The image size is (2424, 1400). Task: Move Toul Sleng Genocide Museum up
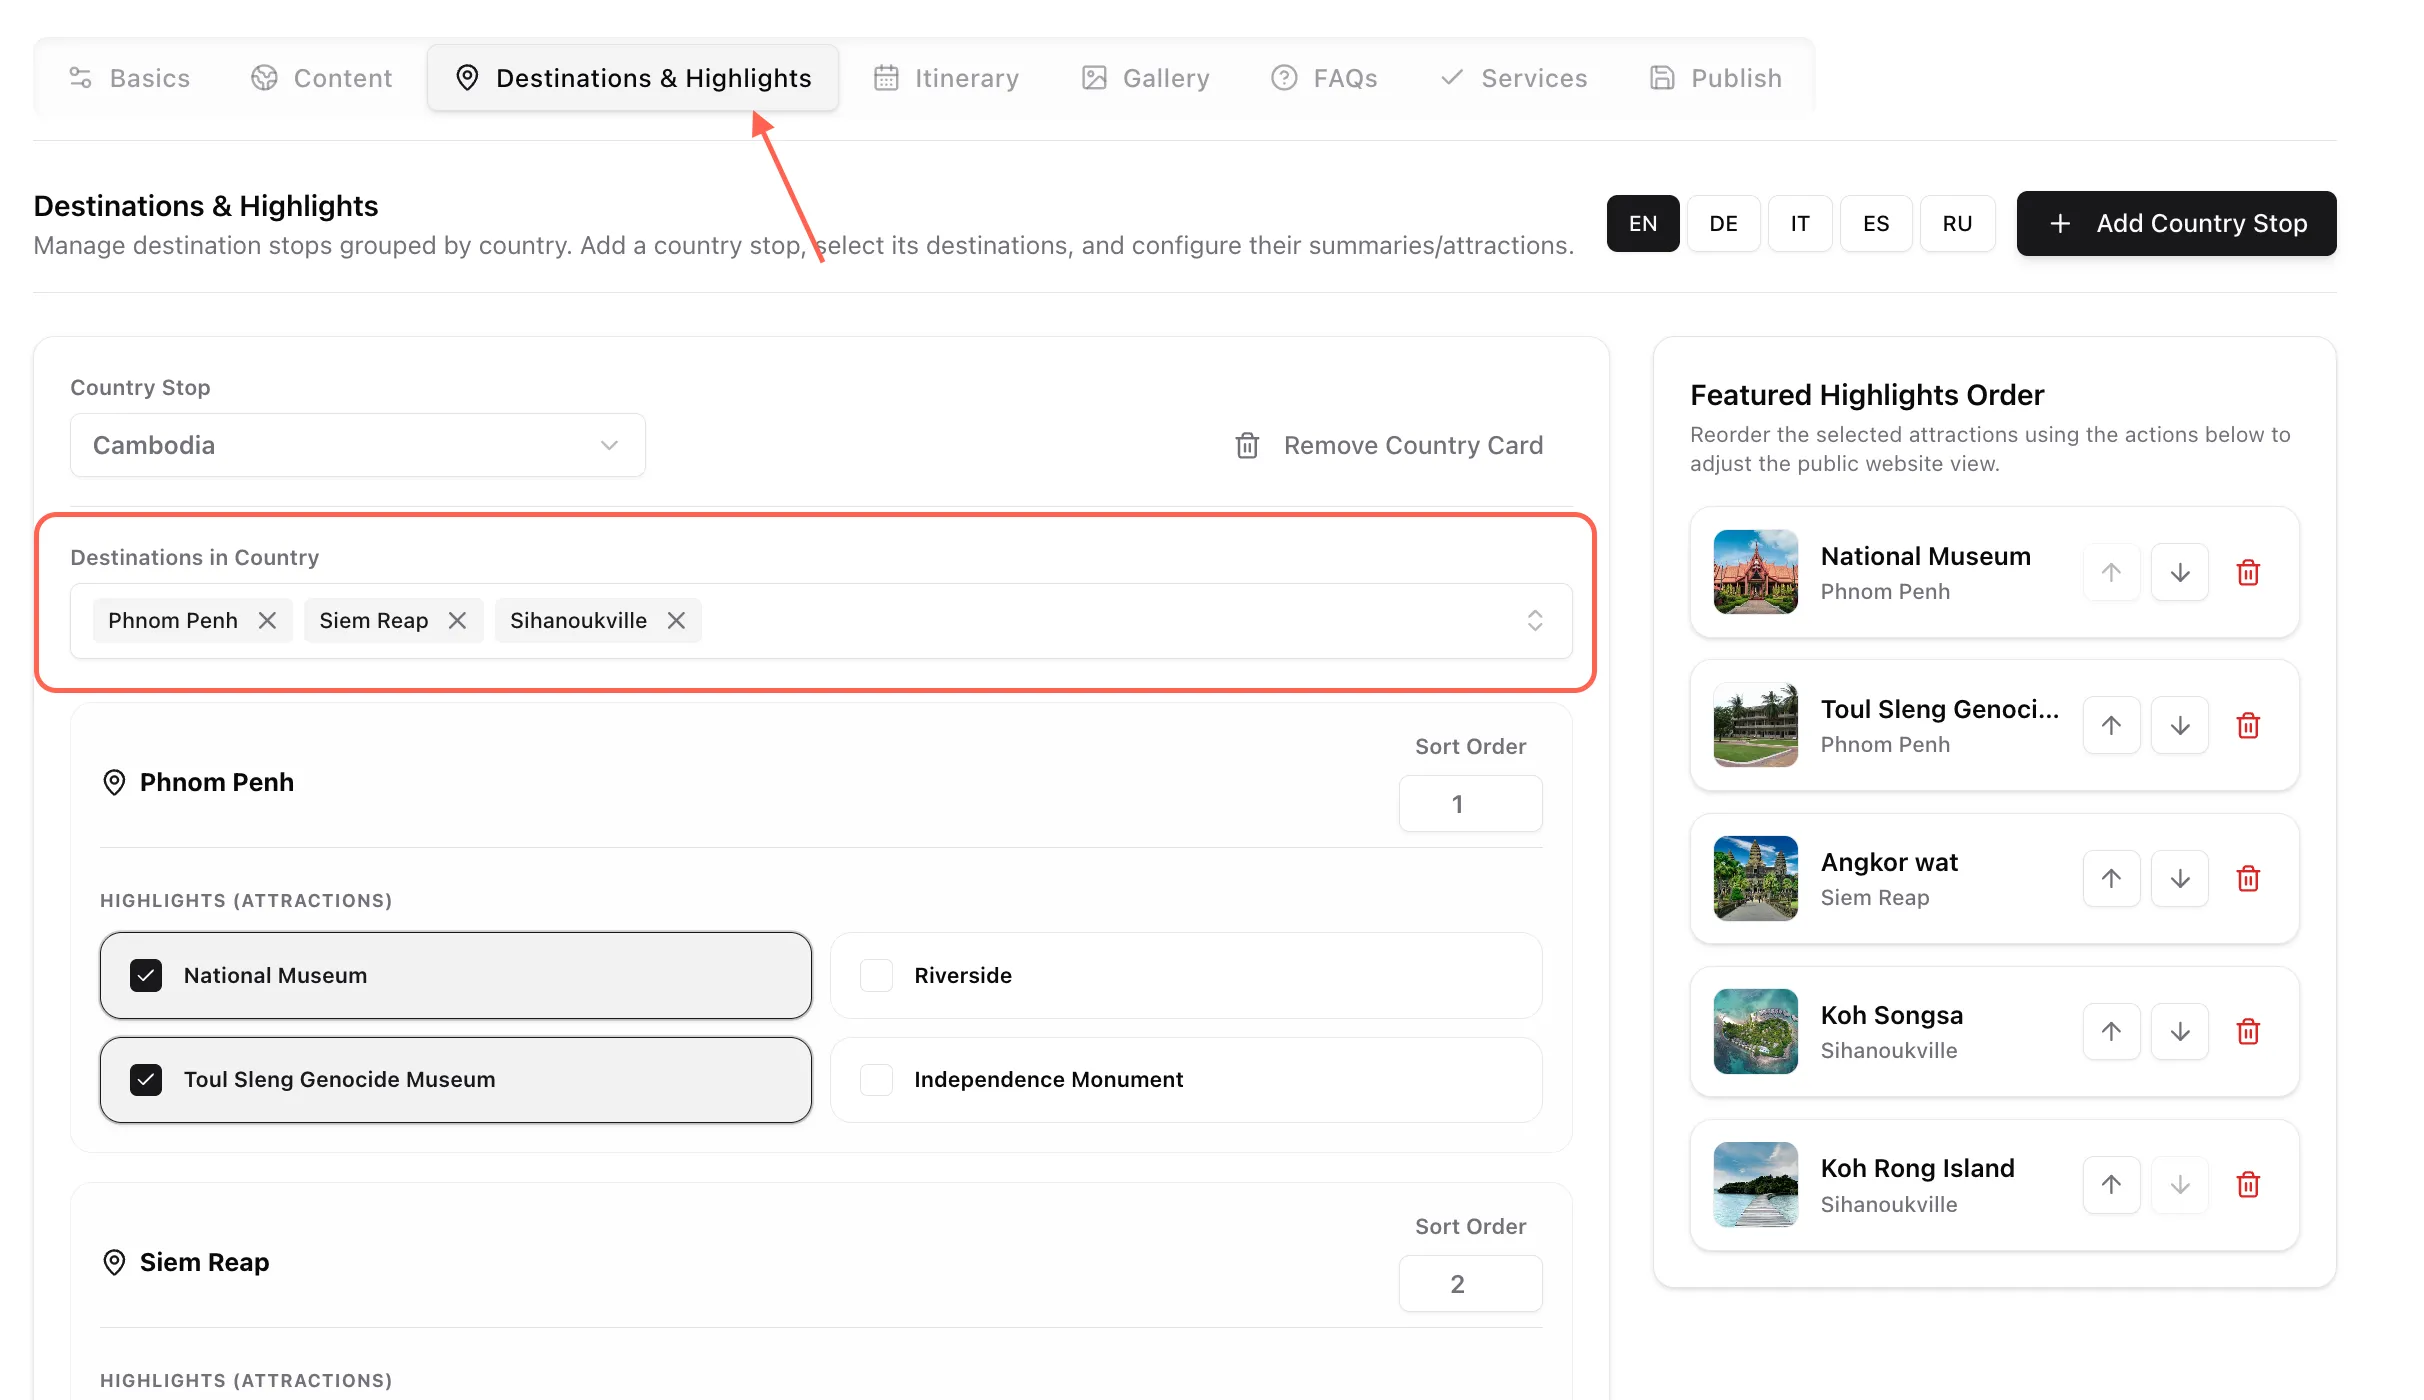pyautogui.click(x=2111, y=725)
